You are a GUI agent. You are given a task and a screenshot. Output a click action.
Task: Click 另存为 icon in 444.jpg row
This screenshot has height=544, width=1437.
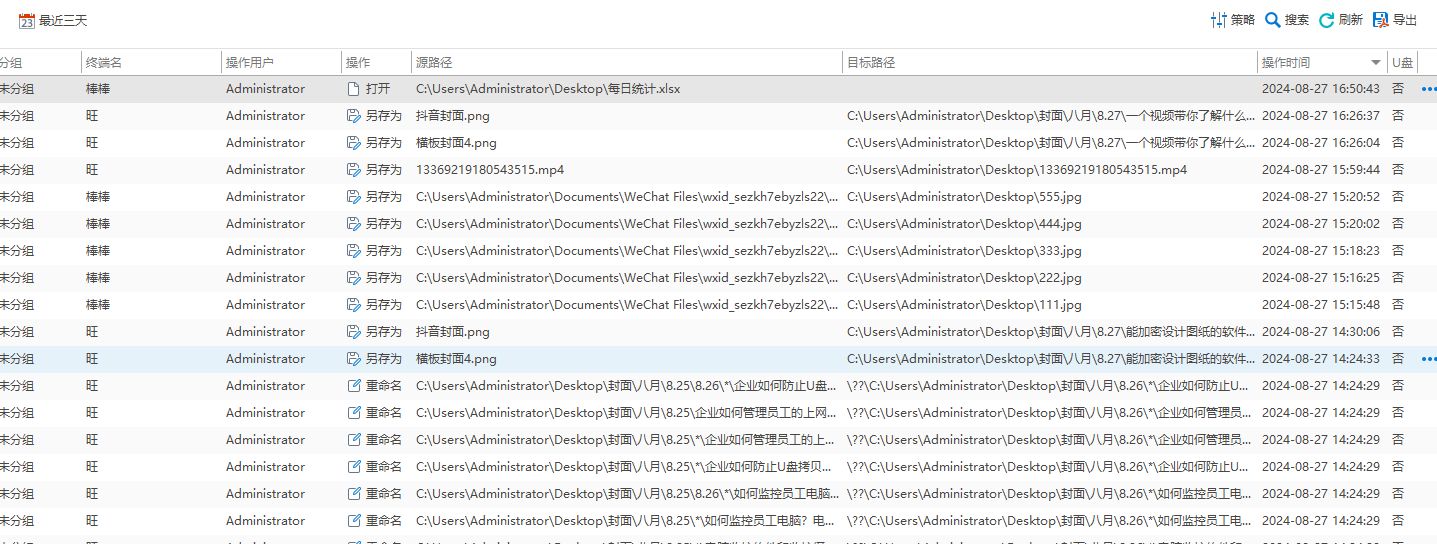point(353,224)
